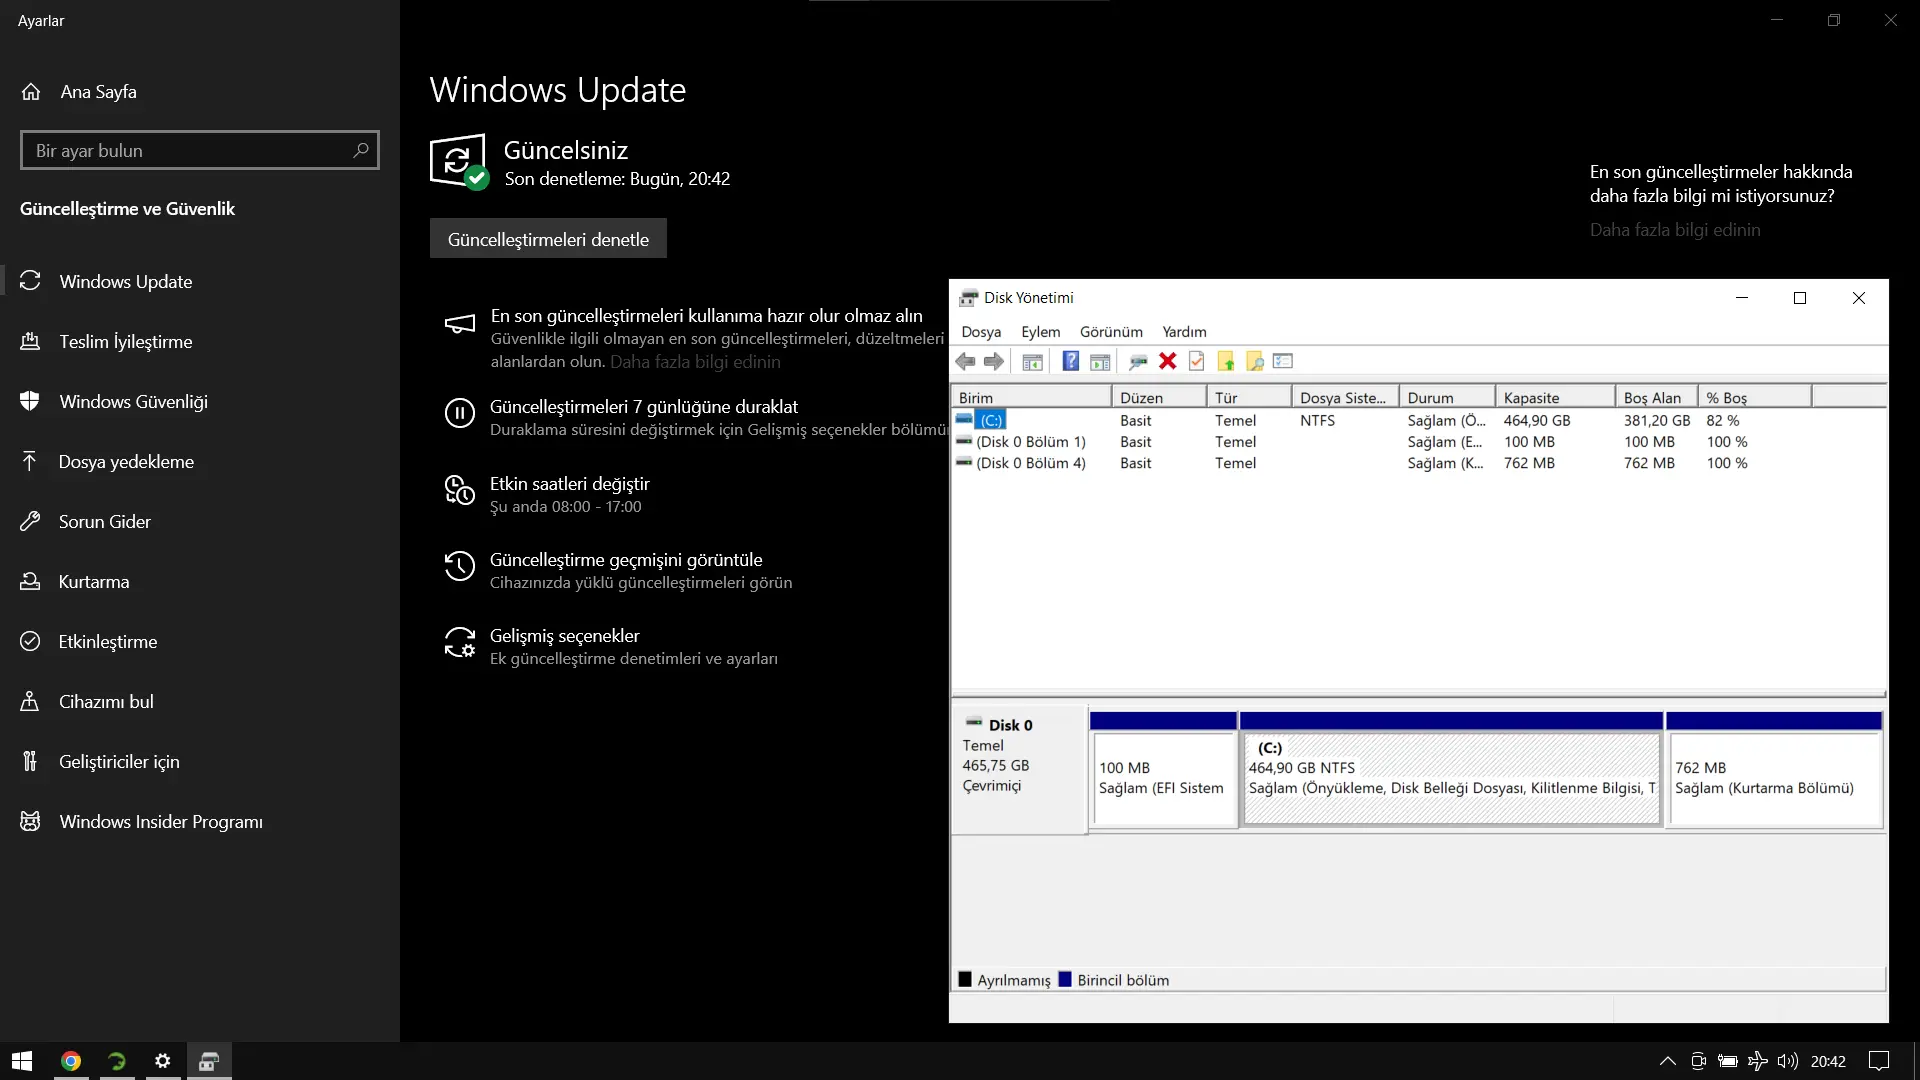1920x1080 pixels.
Task: Click the blue Birincil bölüm legend swatch
Action: (1065, 980)
